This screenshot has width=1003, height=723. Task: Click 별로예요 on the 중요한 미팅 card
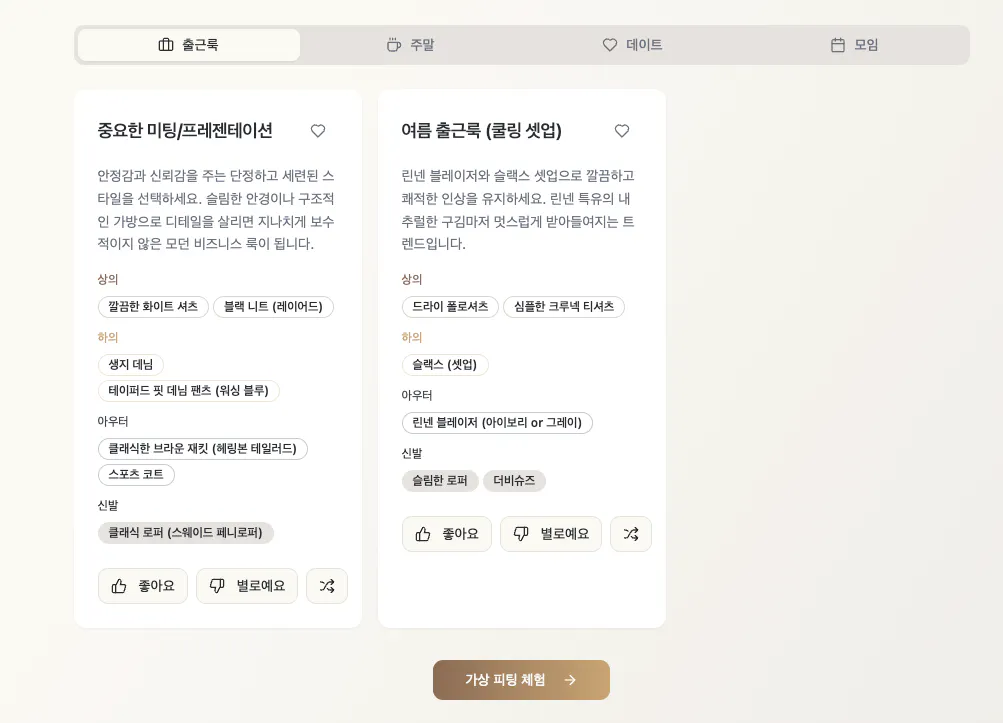[x=247, y=586]
